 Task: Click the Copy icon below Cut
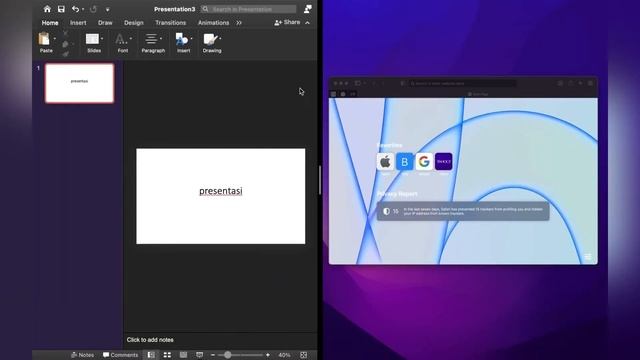[65, 44]
